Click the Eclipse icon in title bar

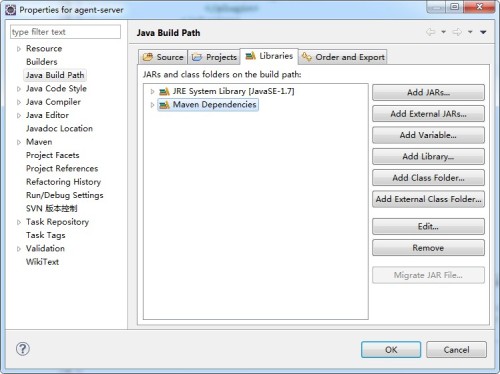(x=11, y=10)
